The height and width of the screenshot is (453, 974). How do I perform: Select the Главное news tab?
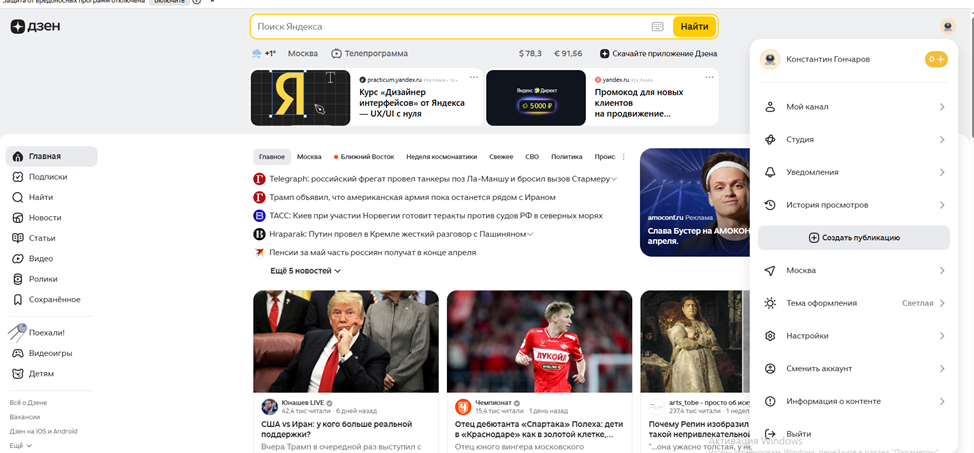point(272,157)
